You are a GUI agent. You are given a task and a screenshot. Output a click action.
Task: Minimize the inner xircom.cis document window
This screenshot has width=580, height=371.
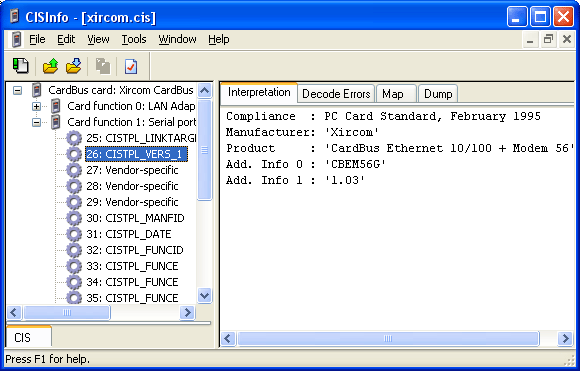[530, 39]
